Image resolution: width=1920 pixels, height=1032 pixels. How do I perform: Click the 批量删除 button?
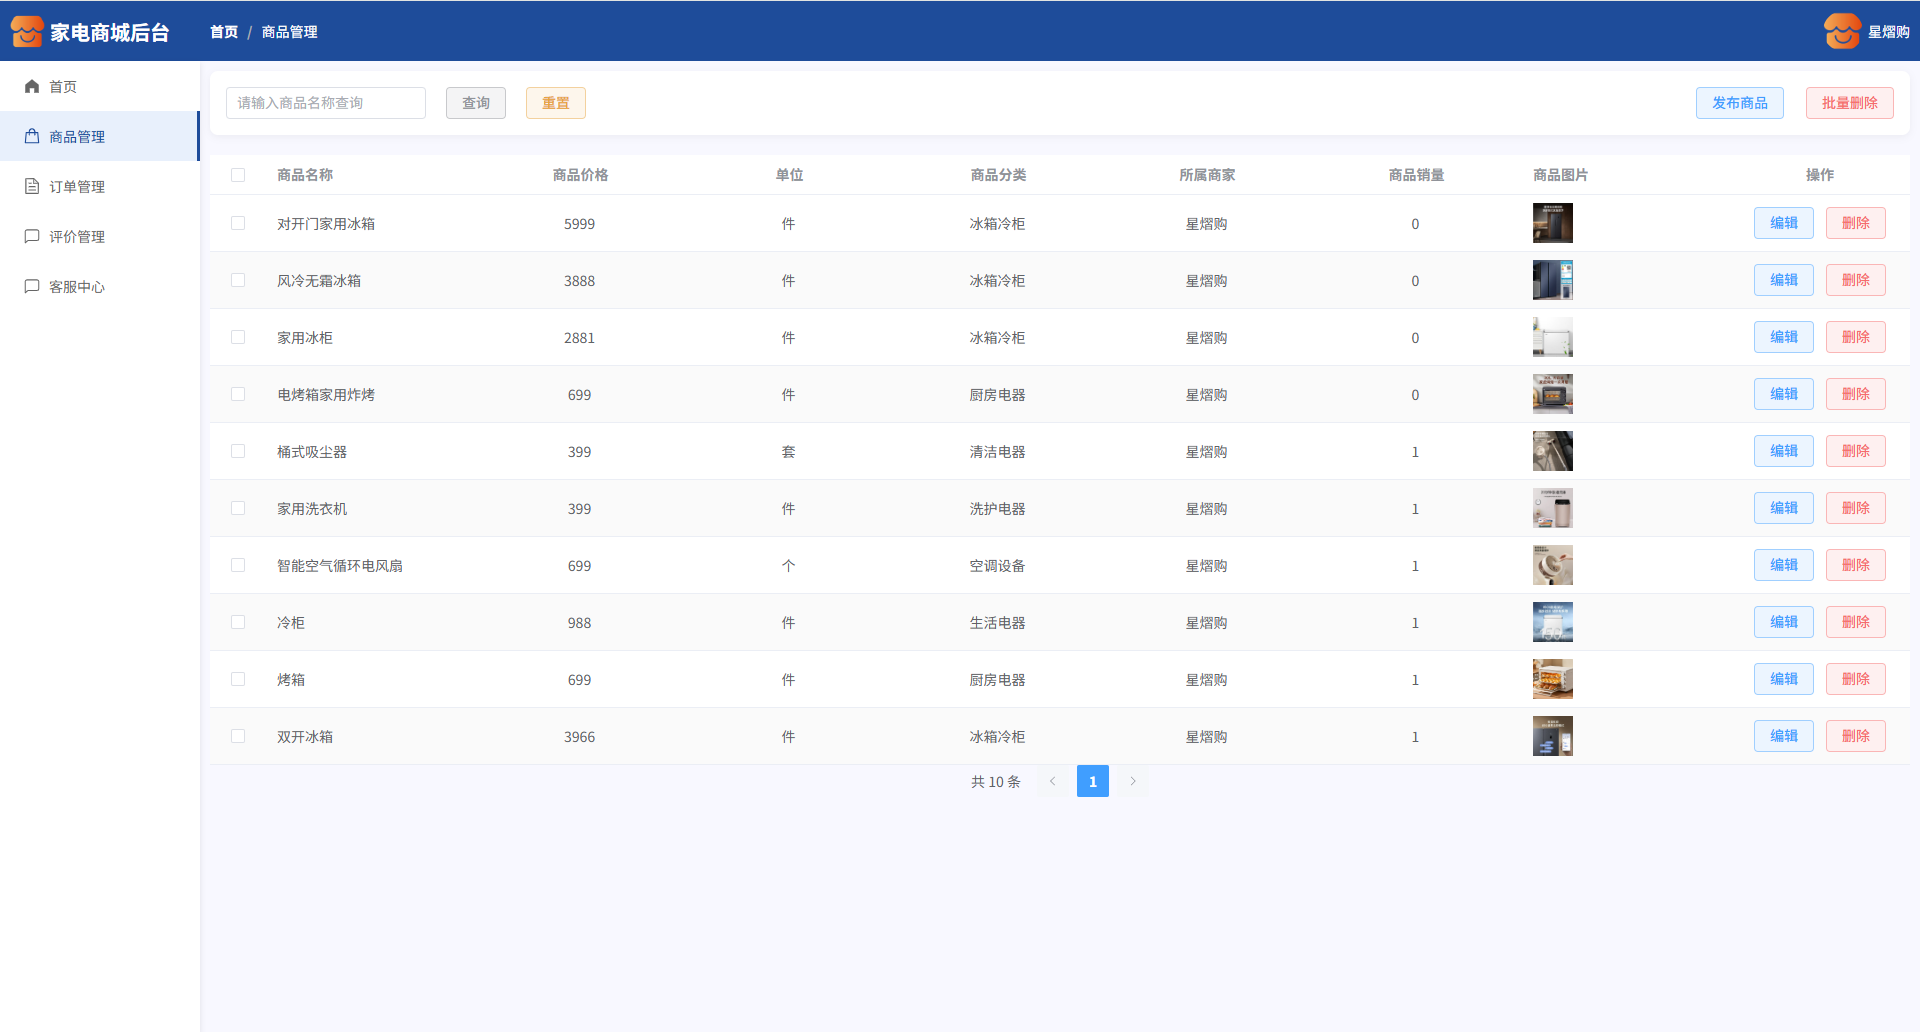click(1849, 103)
